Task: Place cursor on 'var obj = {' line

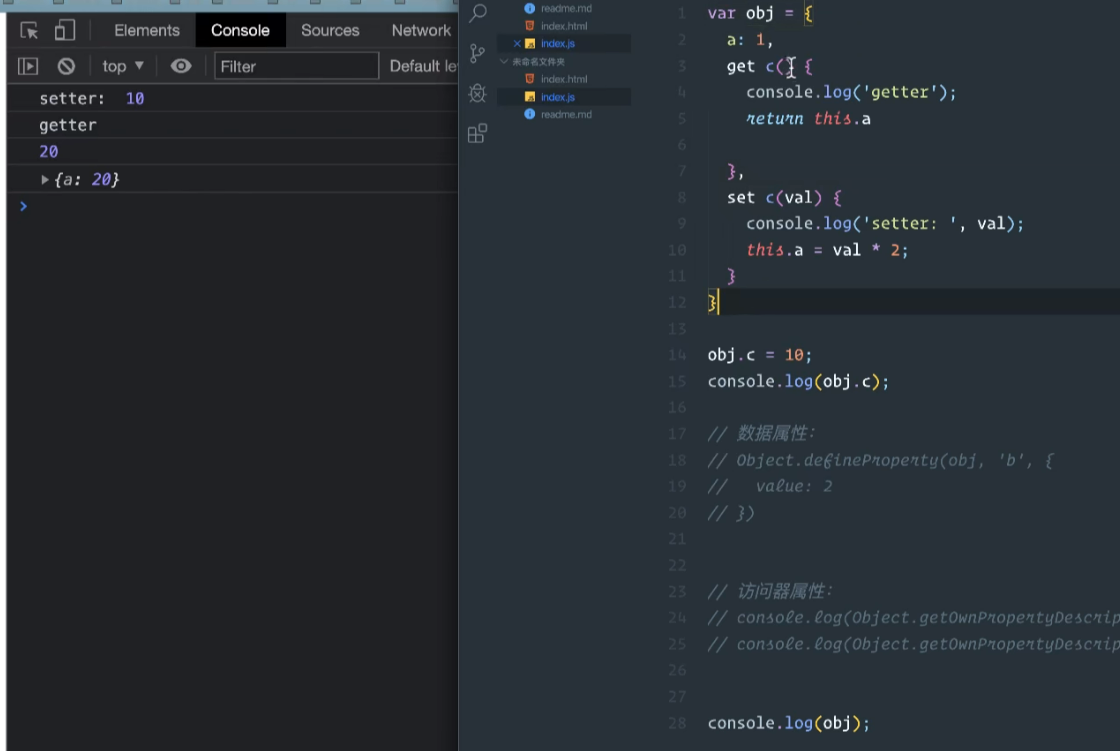Action: (760, 14)
